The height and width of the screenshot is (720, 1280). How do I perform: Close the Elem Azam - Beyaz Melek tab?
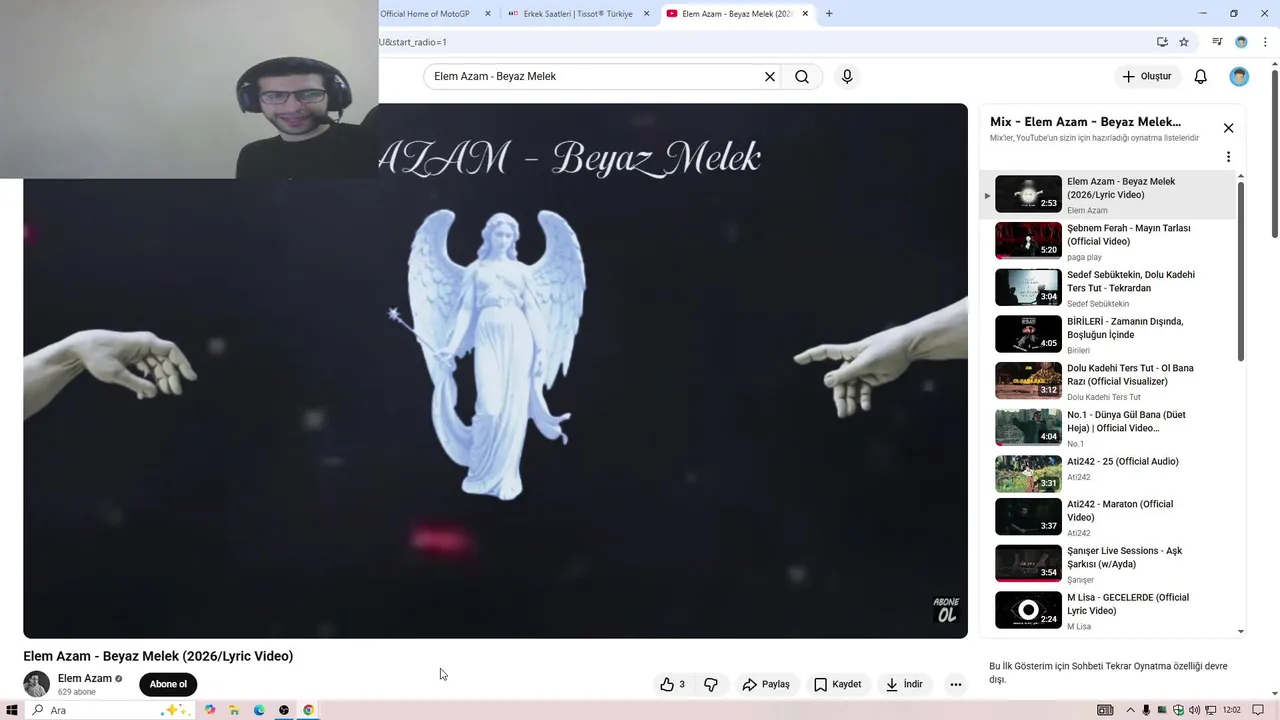click(x=805, y=14)
